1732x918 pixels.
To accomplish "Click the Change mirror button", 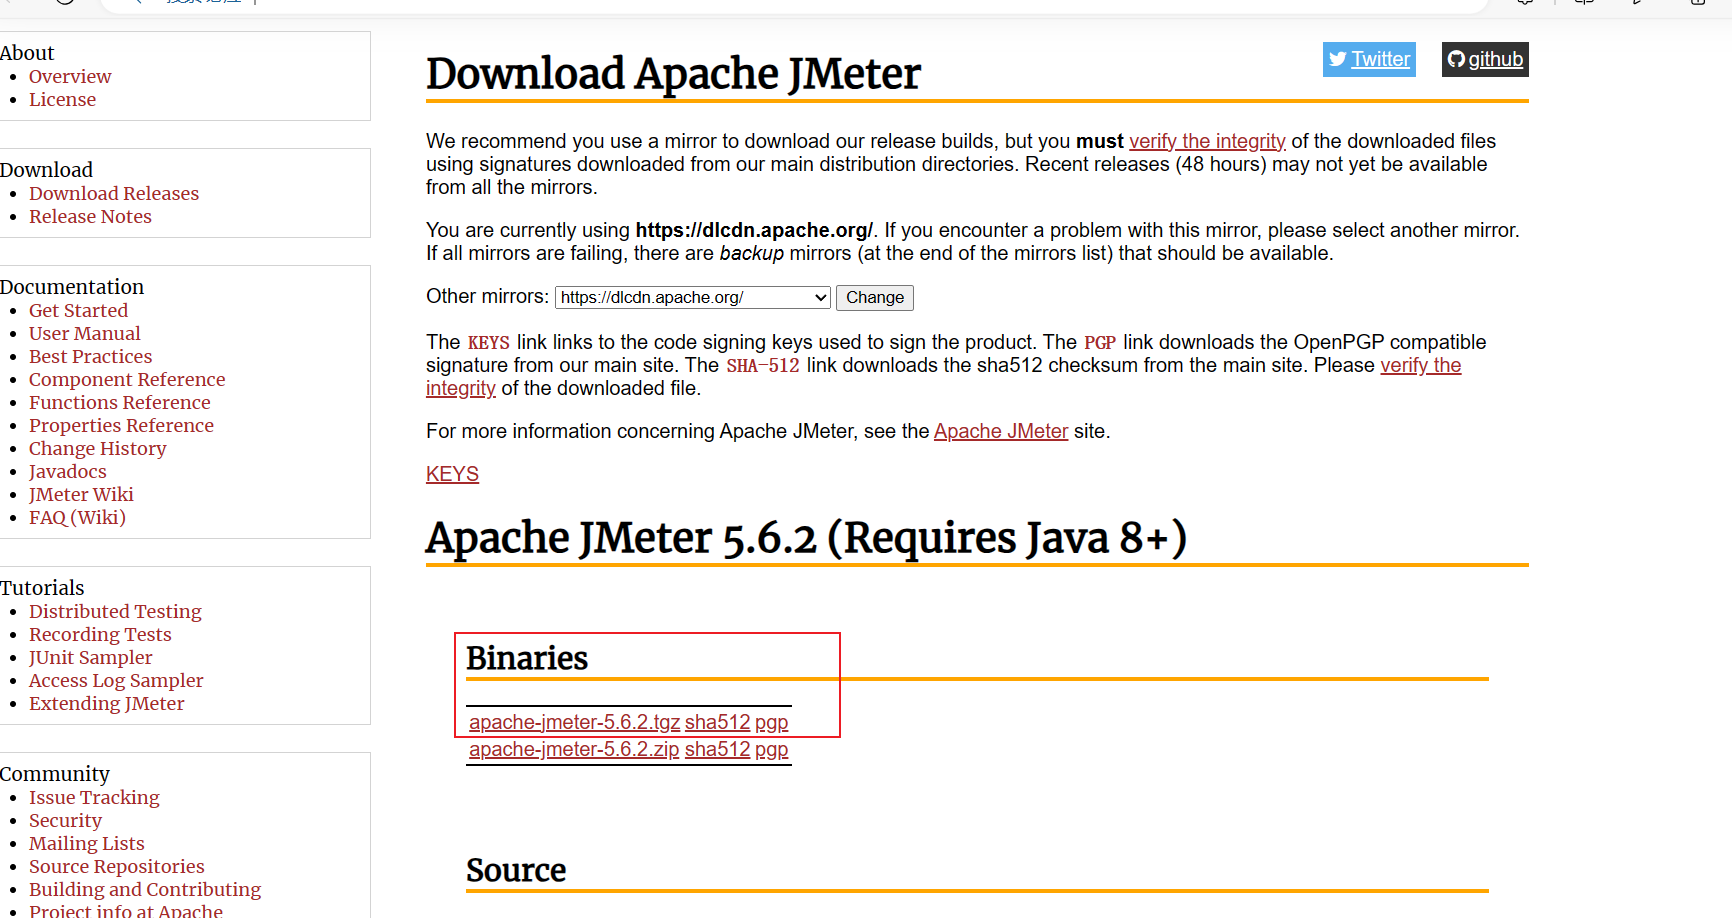I will [875, 297].
